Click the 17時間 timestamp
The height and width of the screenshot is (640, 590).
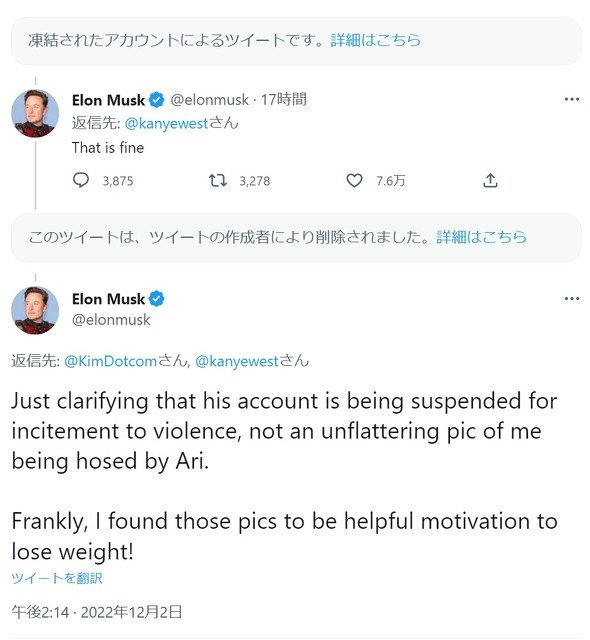tap(284, 99)
